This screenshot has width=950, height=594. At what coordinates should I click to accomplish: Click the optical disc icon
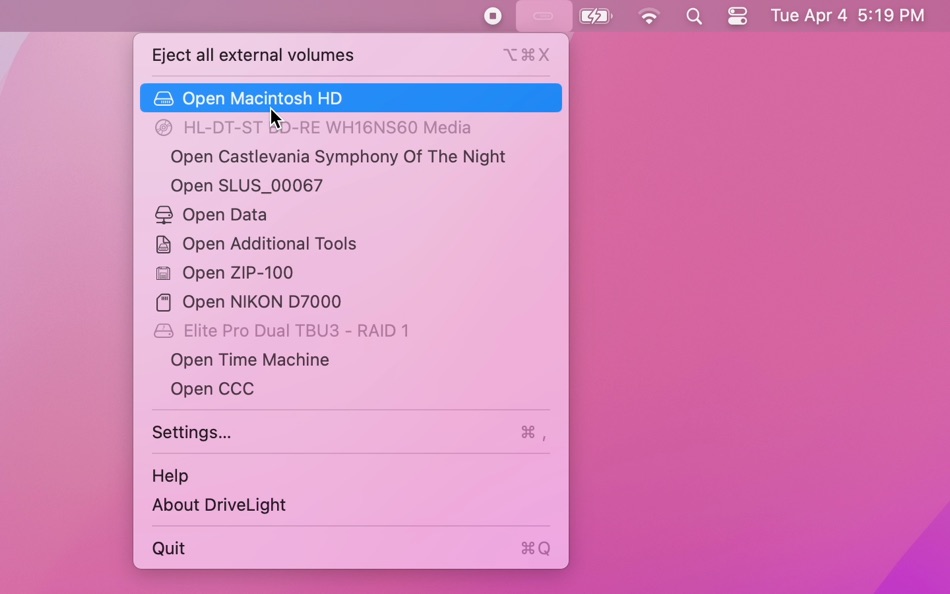pyautogui.click(x=164, y=128)
